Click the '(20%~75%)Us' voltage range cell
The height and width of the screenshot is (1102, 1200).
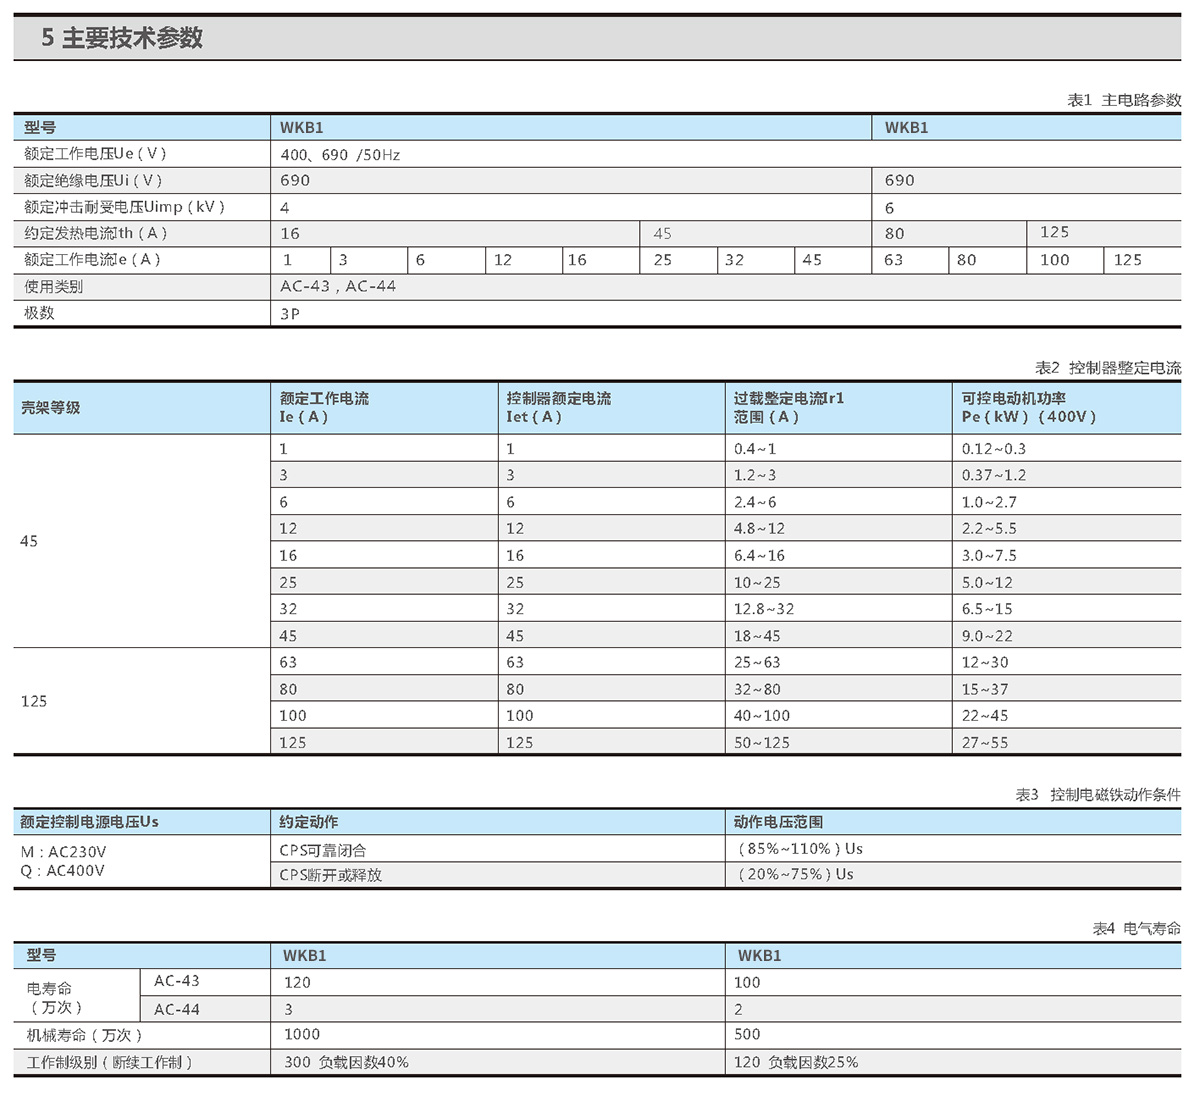(x=795, y=874)
